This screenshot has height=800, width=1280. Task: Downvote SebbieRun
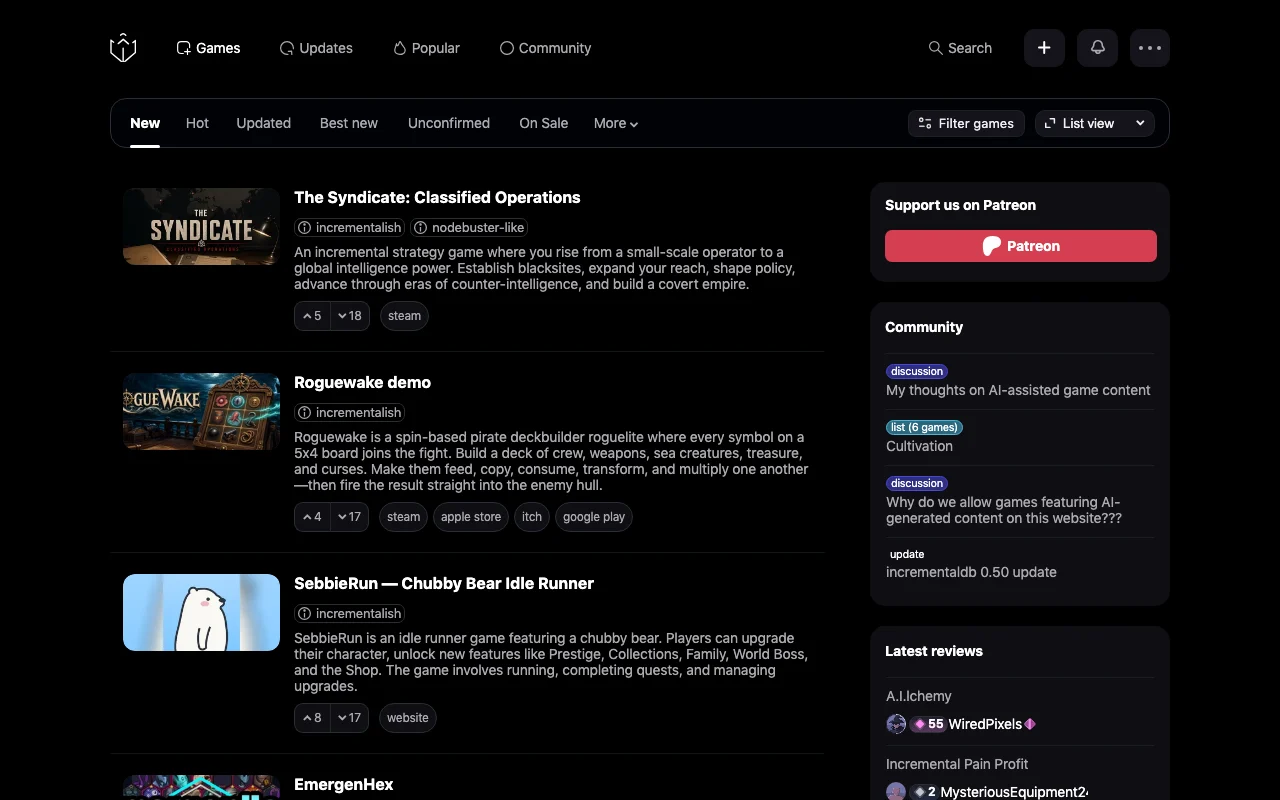[350, 718]
